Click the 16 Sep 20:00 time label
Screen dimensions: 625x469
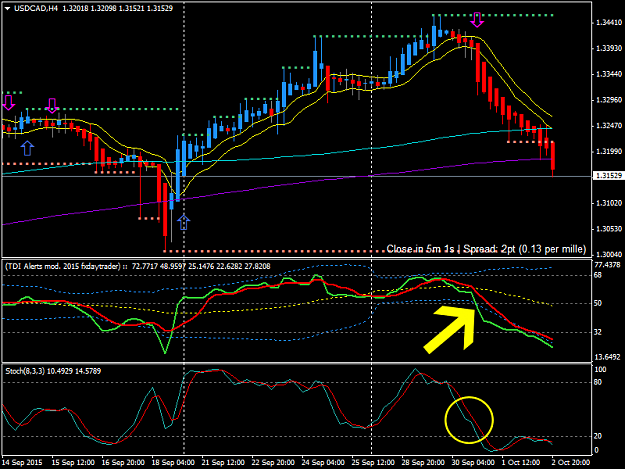pyautogui.click(x=123, y=462)
